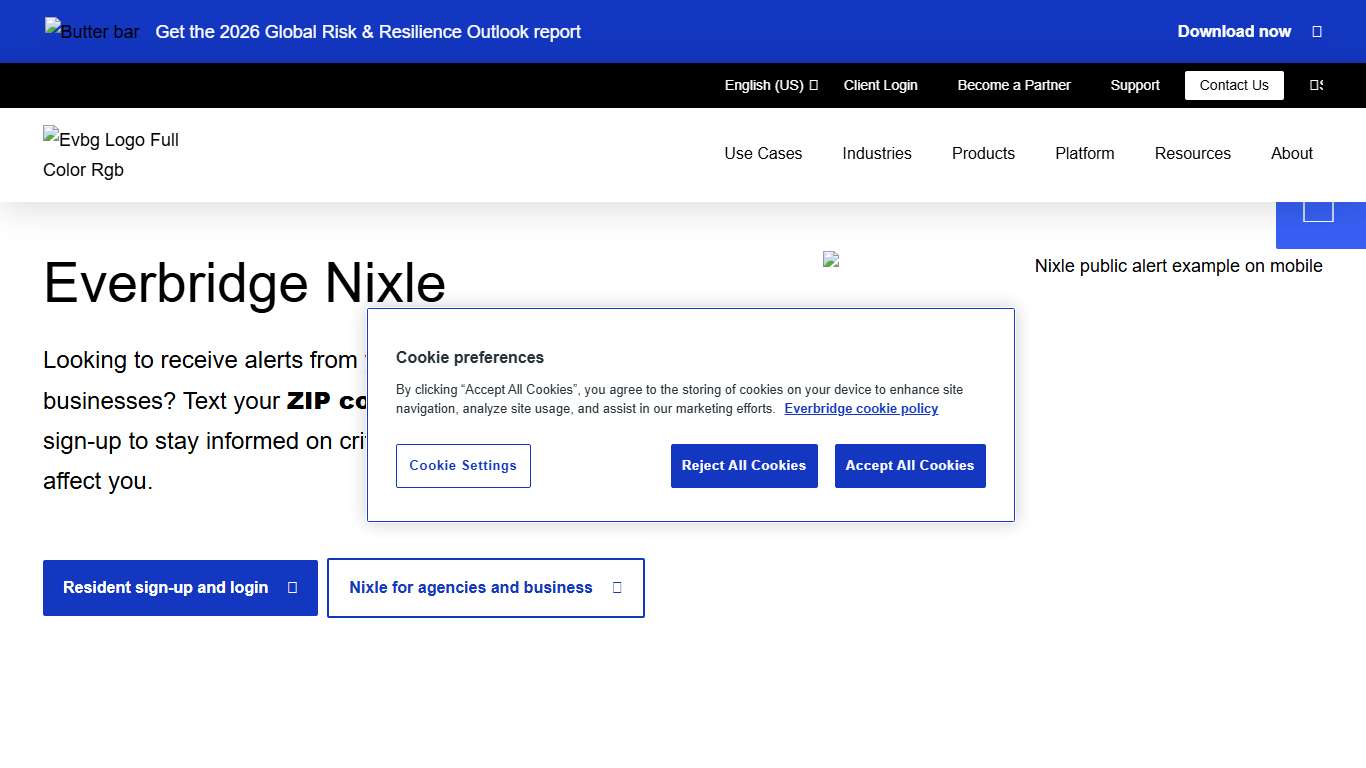Open the English (US) language dropdown
Screen dimensions: 1366x768
[x=770, y=85]
